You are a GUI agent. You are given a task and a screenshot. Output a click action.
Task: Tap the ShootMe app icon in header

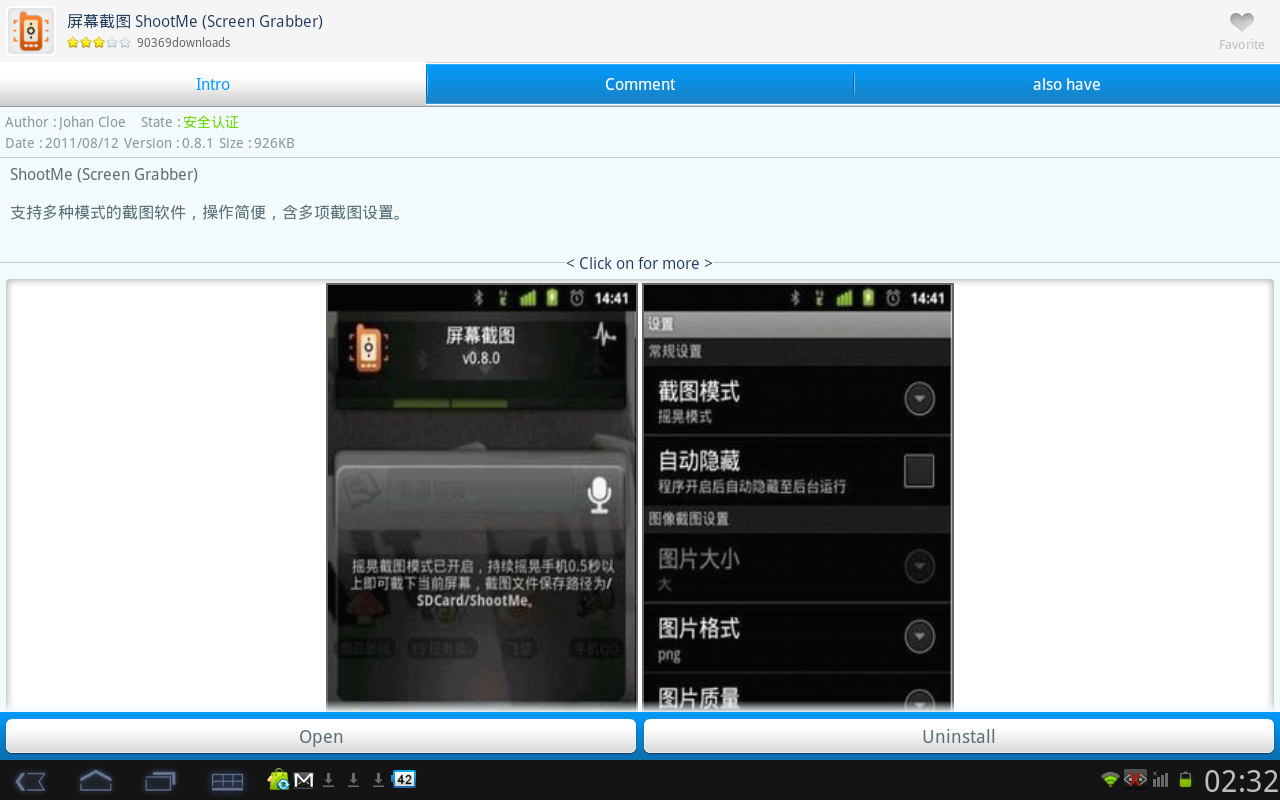pyautogui.click(x=31, y=31)
